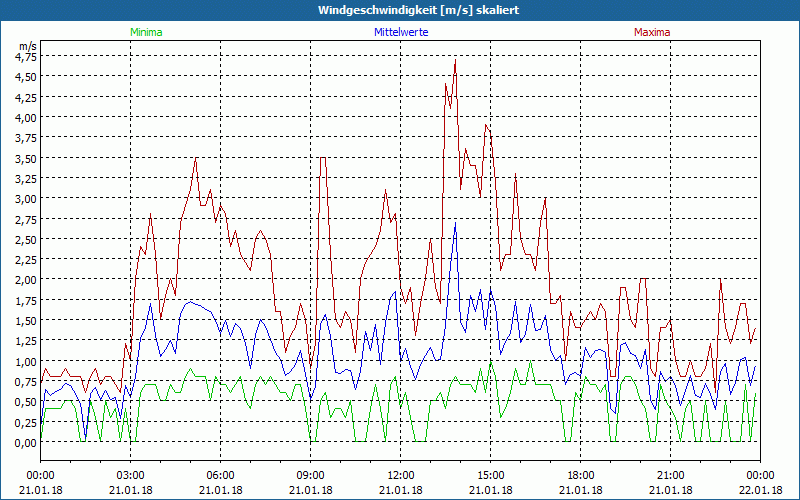The height and width of the screenshot is (500, 800).
Task: Click the 0,25 y-axis value
Action: tap(26, 422)
